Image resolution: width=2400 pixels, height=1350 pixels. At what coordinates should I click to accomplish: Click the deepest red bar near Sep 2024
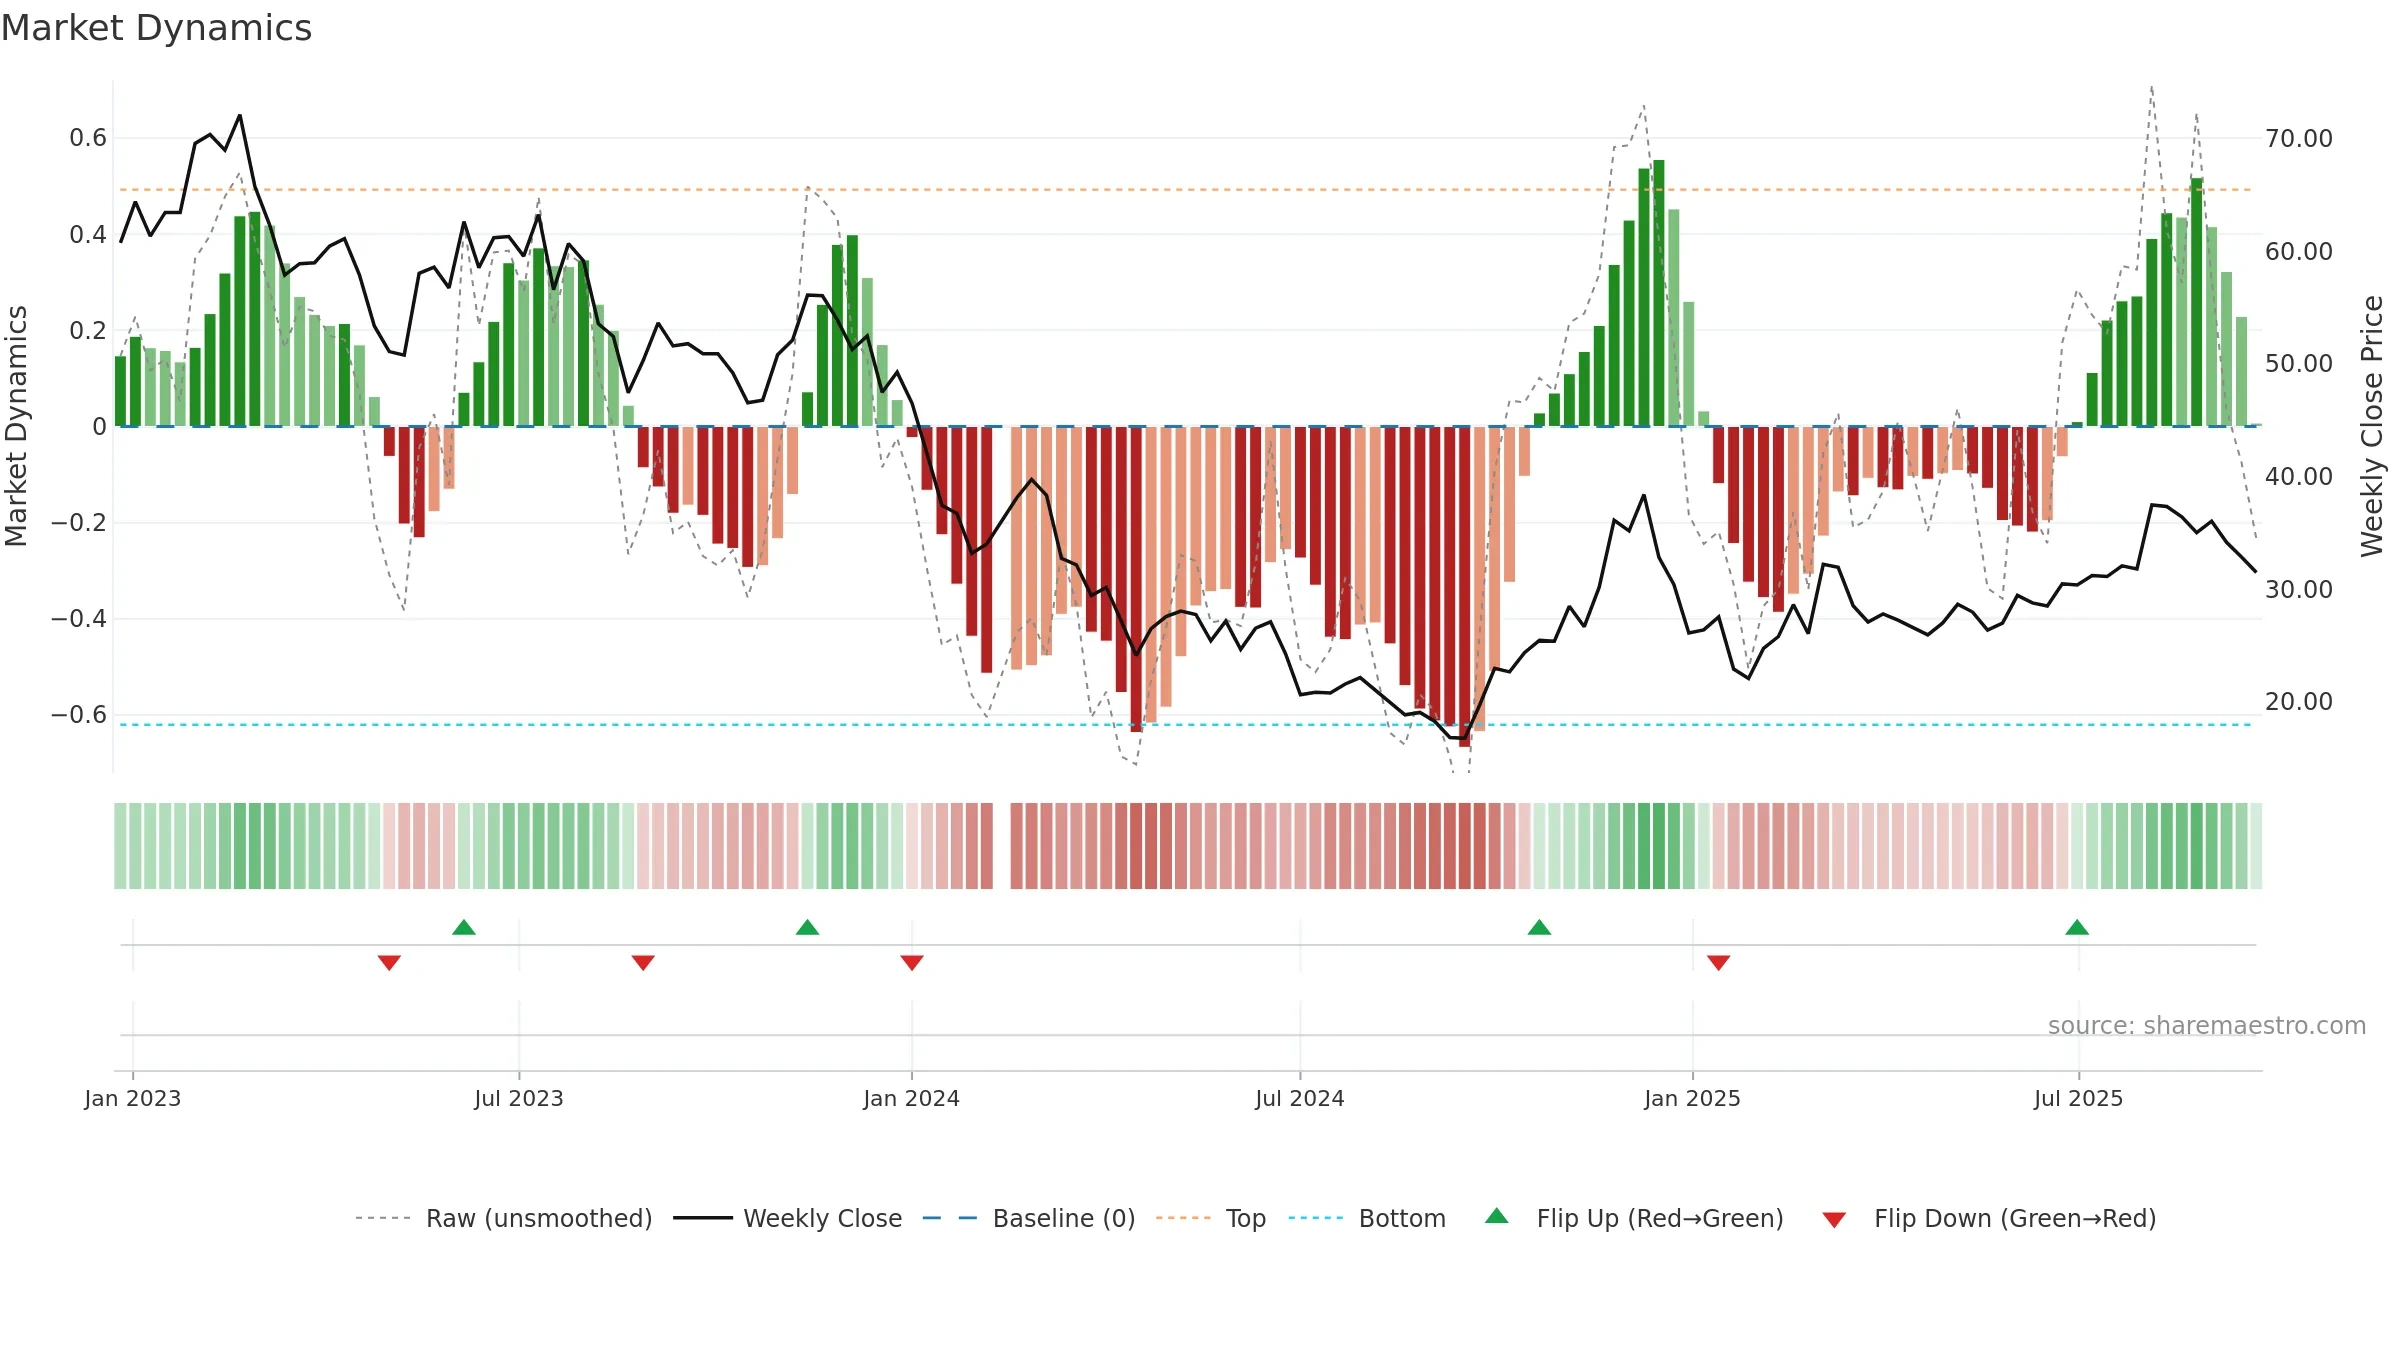point(1465,586)
